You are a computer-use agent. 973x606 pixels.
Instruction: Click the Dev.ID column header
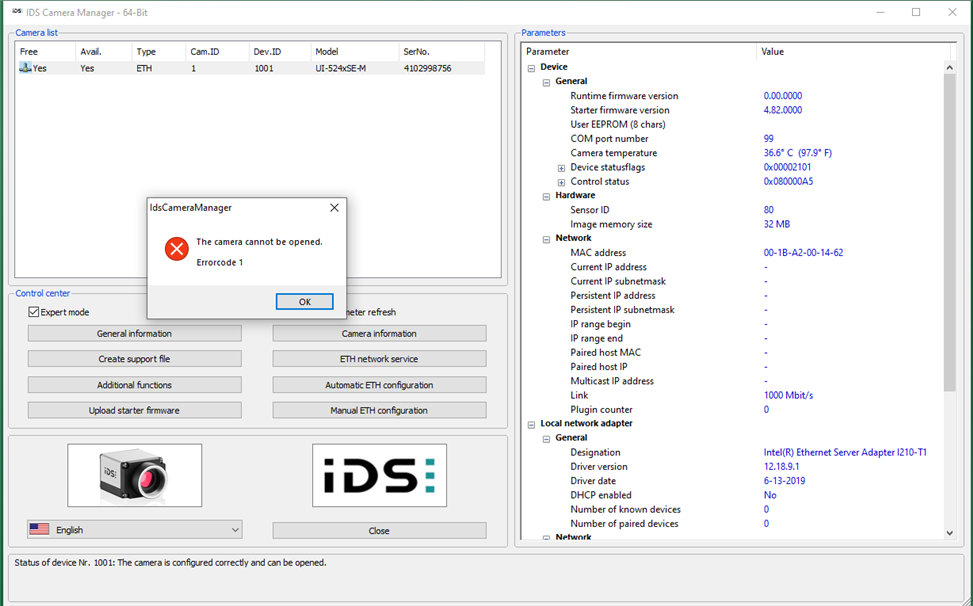[279, 51]
